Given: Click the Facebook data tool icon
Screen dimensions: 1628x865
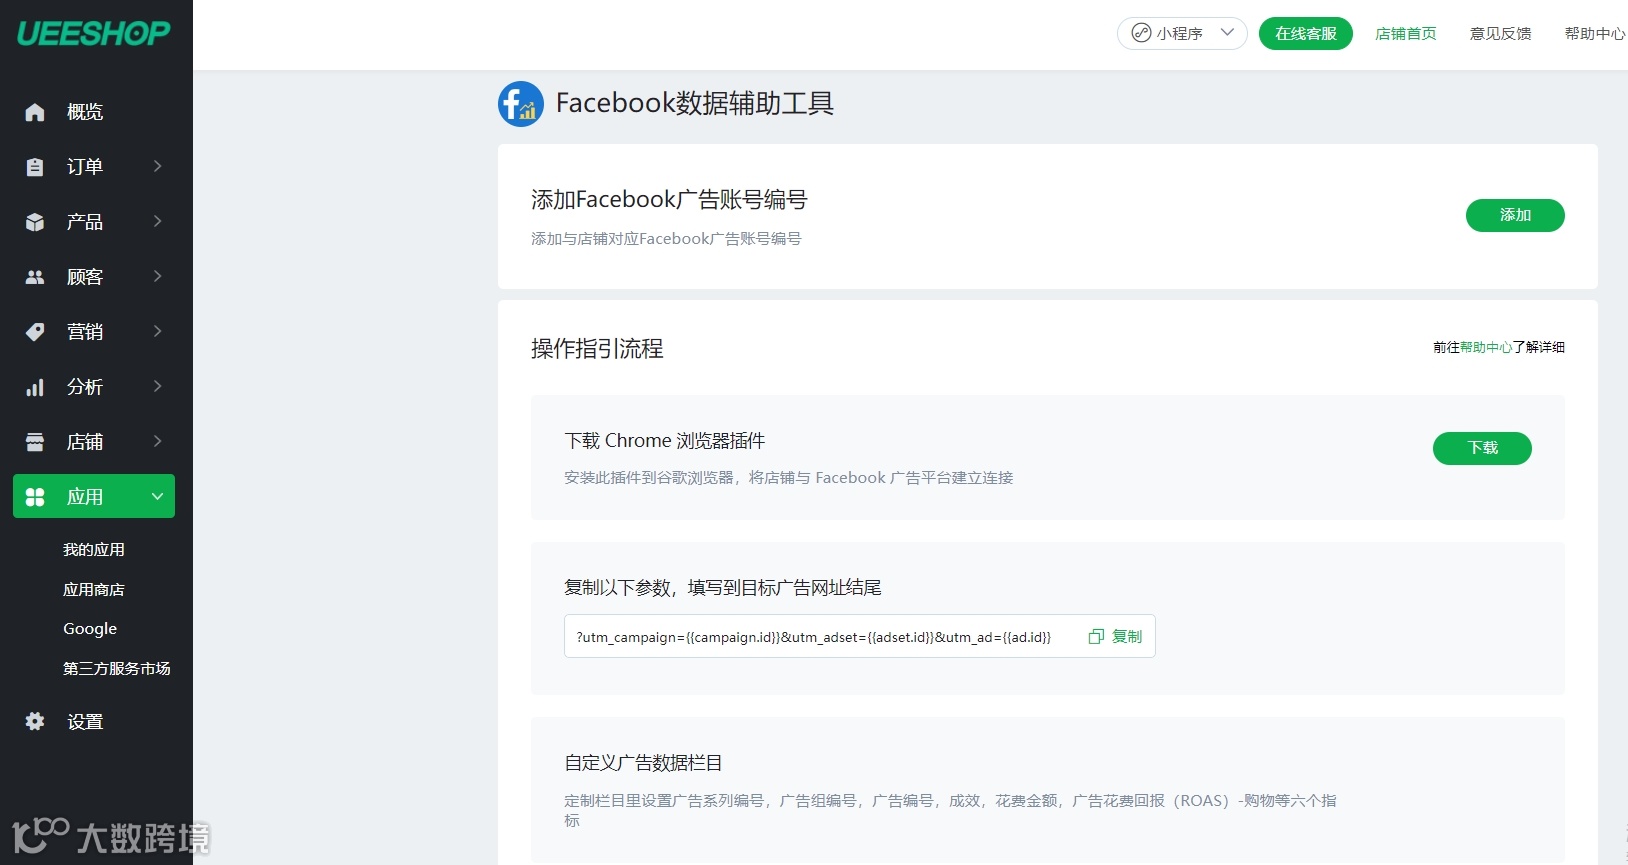Looking at the screenshot, I should click(521, 104).
